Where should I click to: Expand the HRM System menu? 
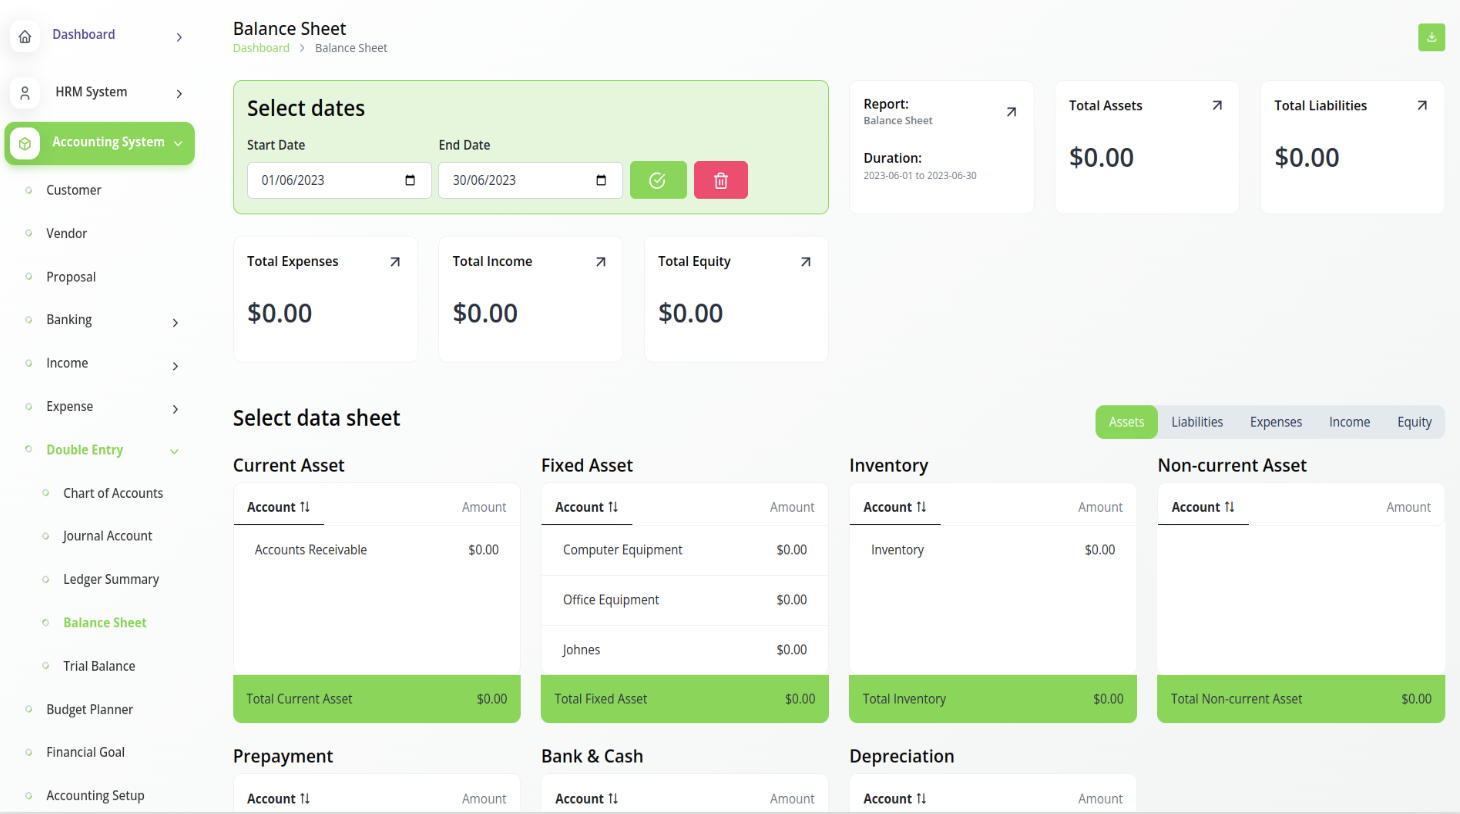(179, 93)
